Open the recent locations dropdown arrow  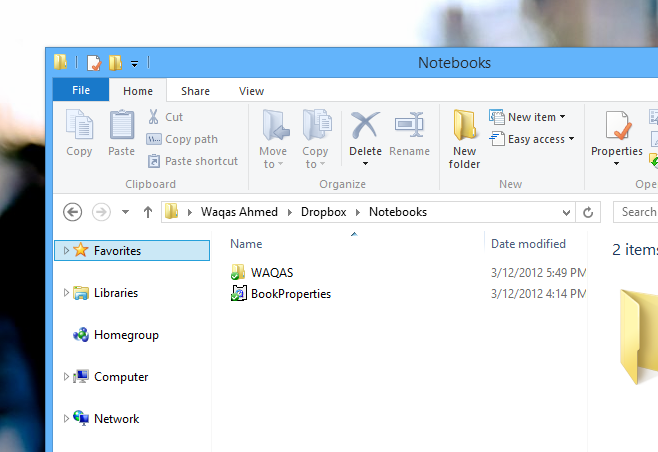pyautogui.click(x=125, y=212)
